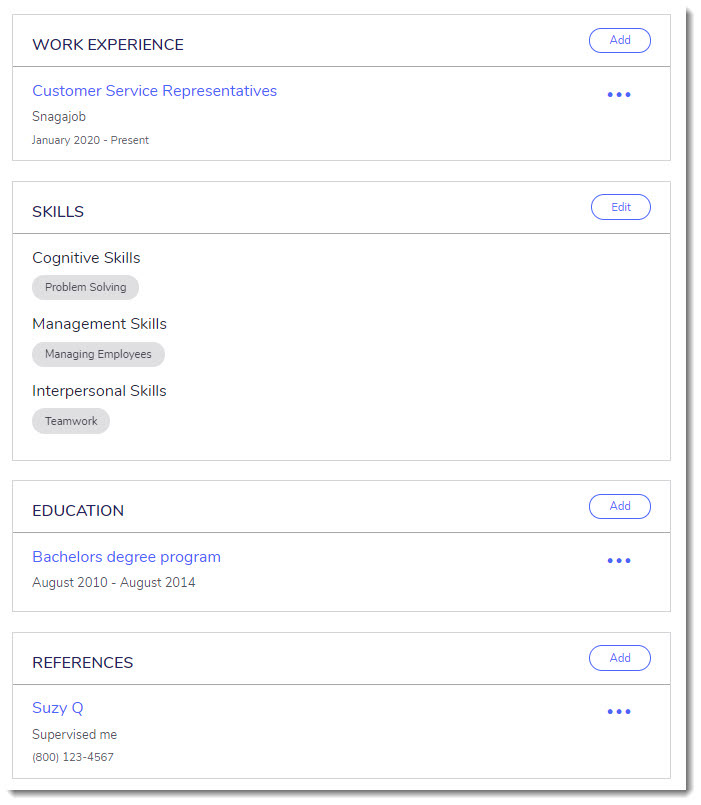Image resolution: width=701 pixels, height=805 pixels.
Task: Open three-dot menu for Bachelors degree program
Action: [619, 561]
